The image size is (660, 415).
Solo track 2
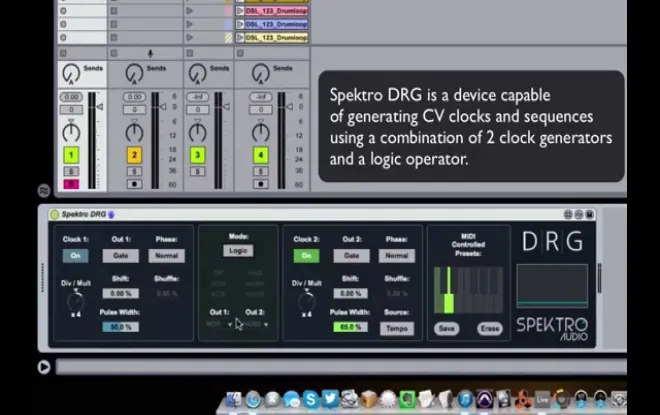(x=134, y=171)
